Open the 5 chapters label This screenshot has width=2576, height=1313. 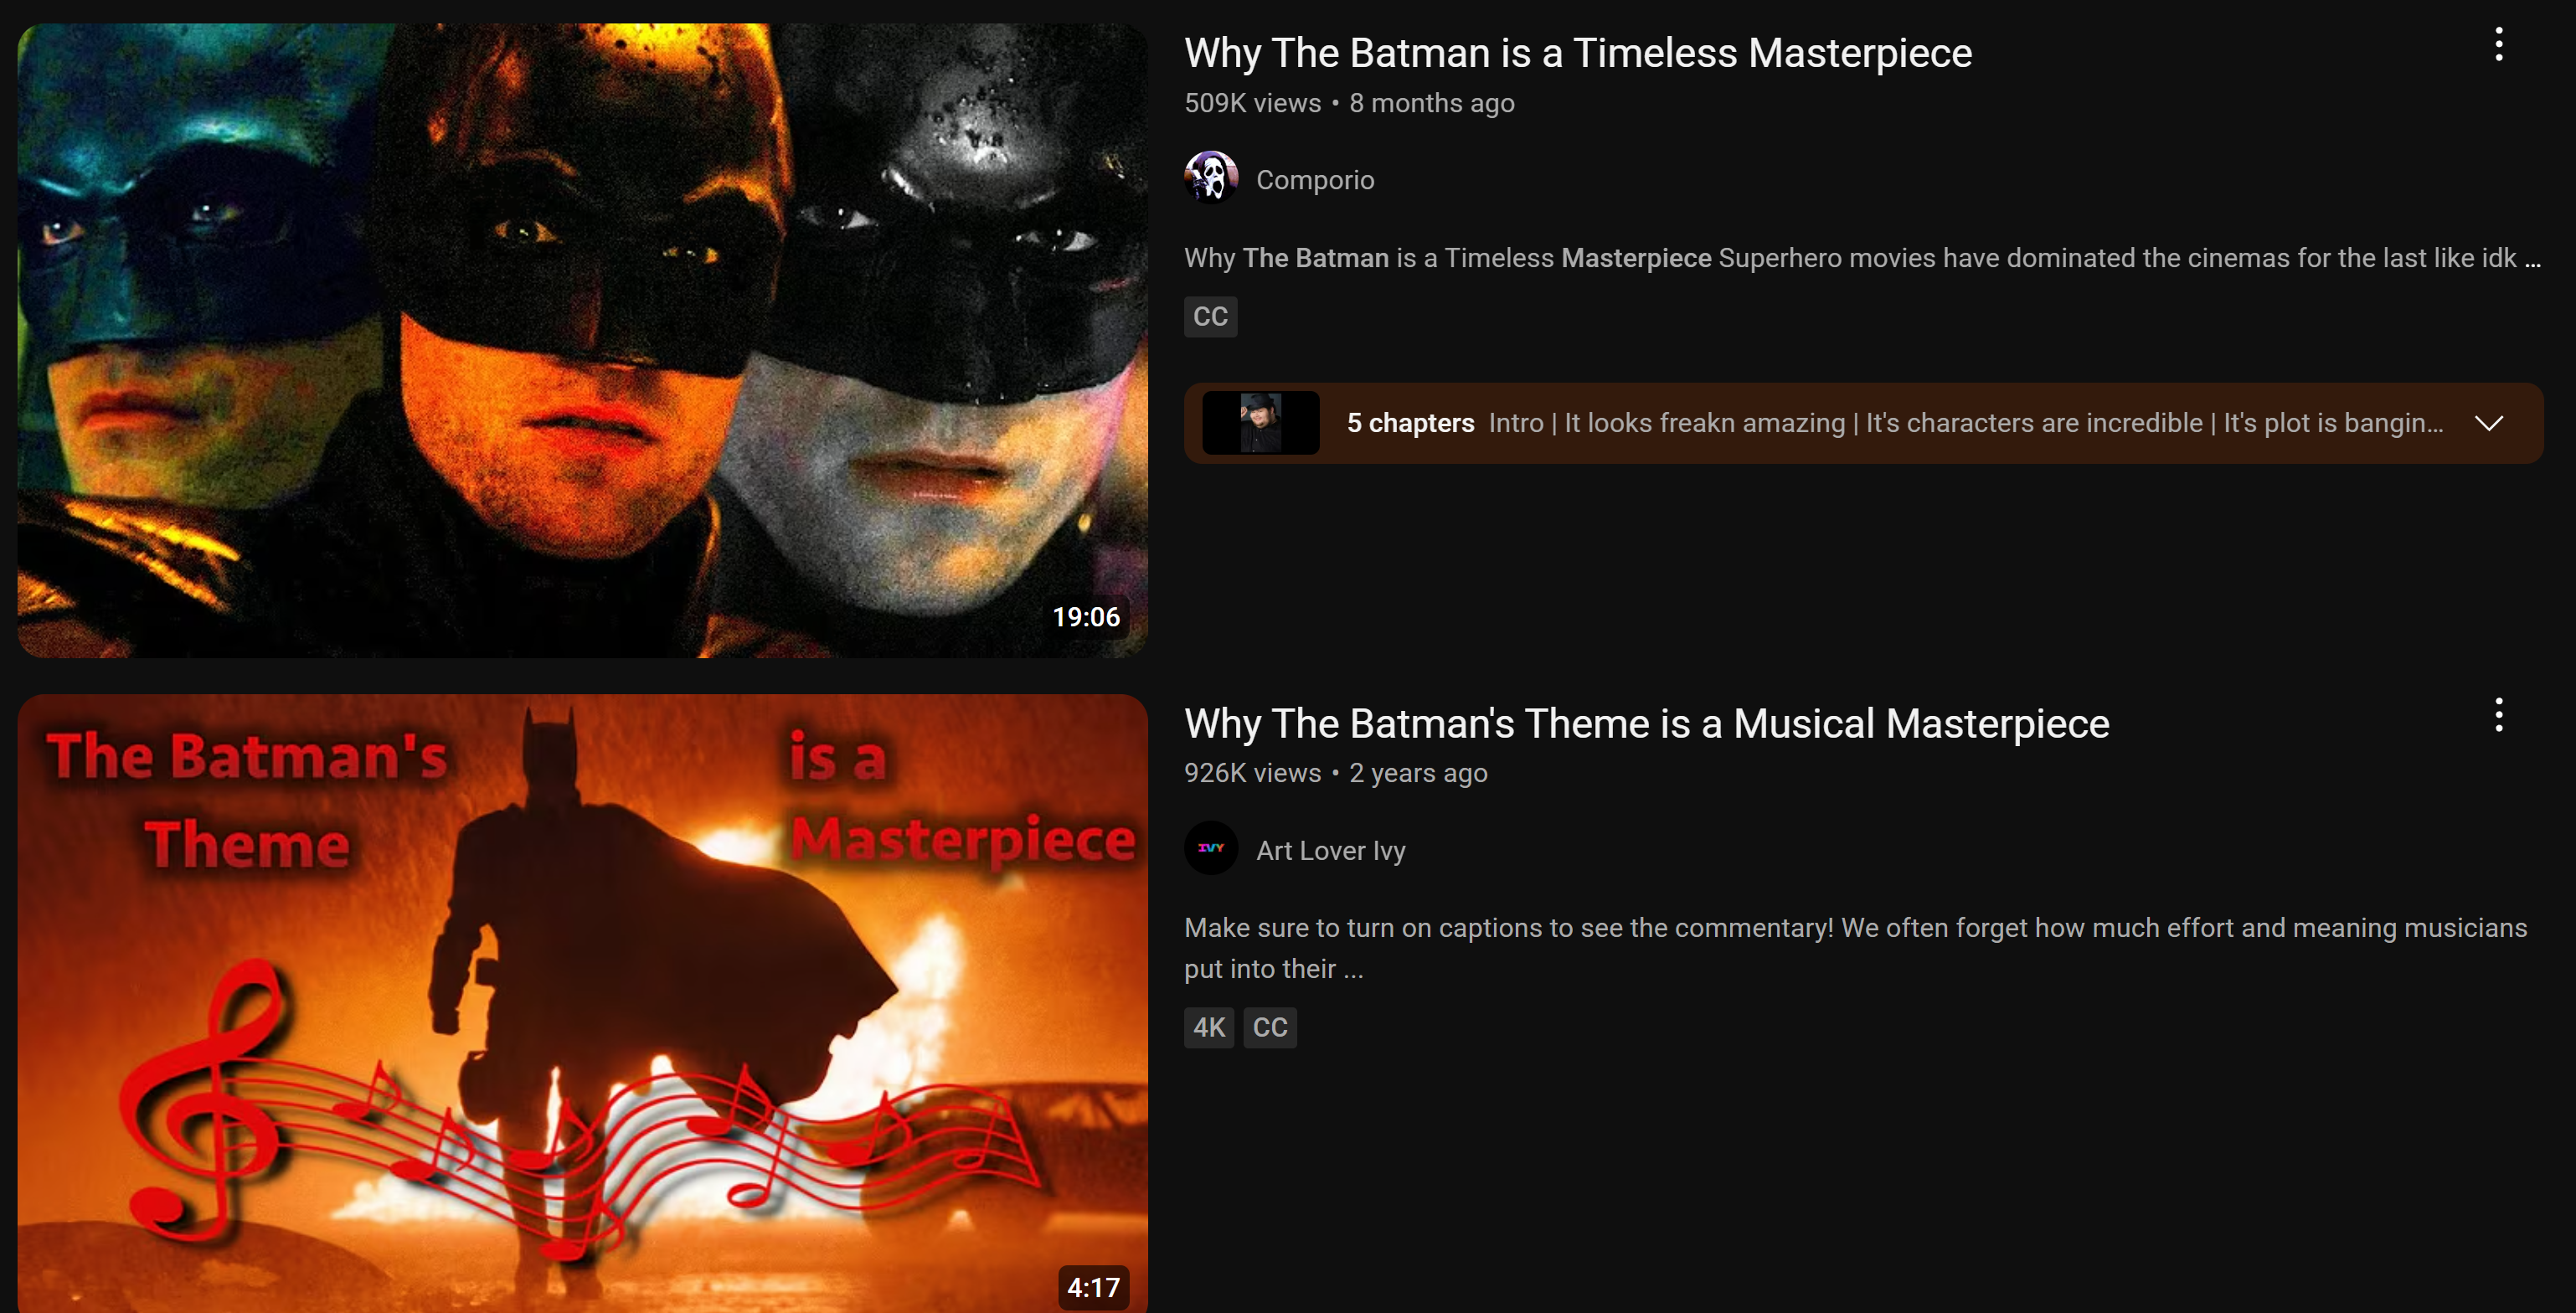[1410, 423]
